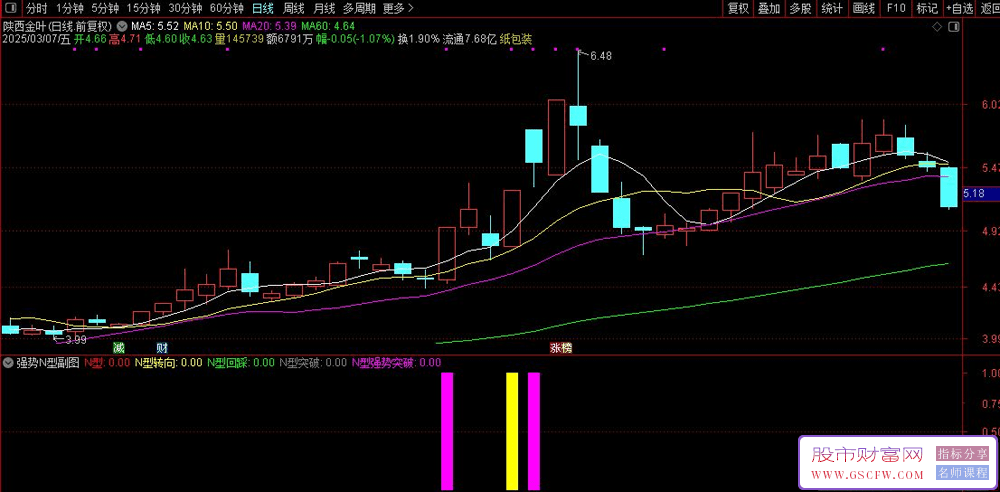Click the 名师课程 banner link
The image size is (1000, 492).
point(962,473)
